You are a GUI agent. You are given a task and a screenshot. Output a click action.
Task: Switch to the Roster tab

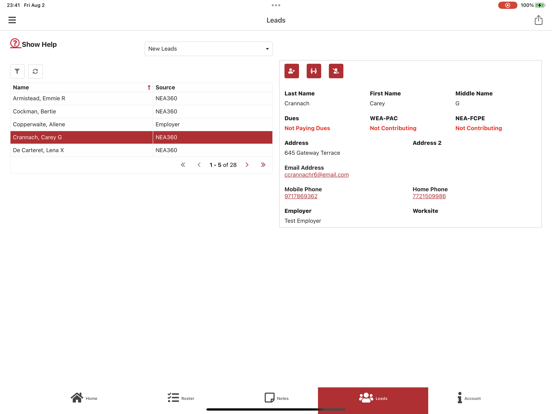click(181, 398)
